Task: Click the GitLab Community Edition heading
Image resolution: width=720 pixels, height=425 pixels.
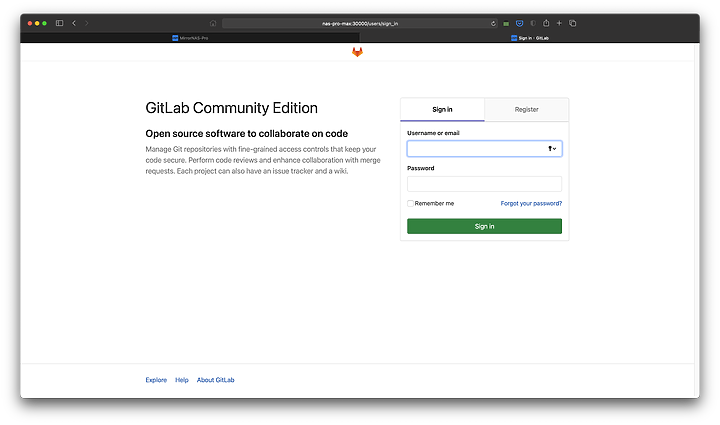Action: (231, 108)
